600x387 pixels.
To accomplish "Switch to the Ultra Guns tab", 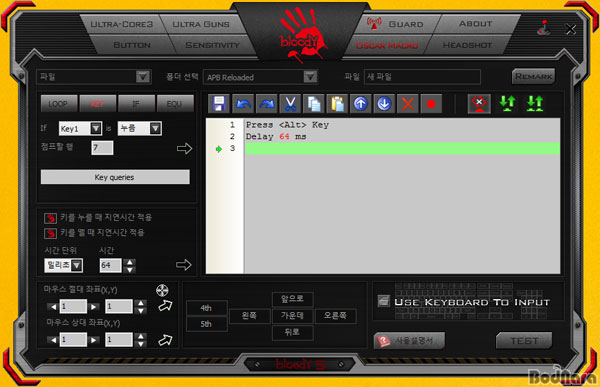I will [x=201, y=24].
